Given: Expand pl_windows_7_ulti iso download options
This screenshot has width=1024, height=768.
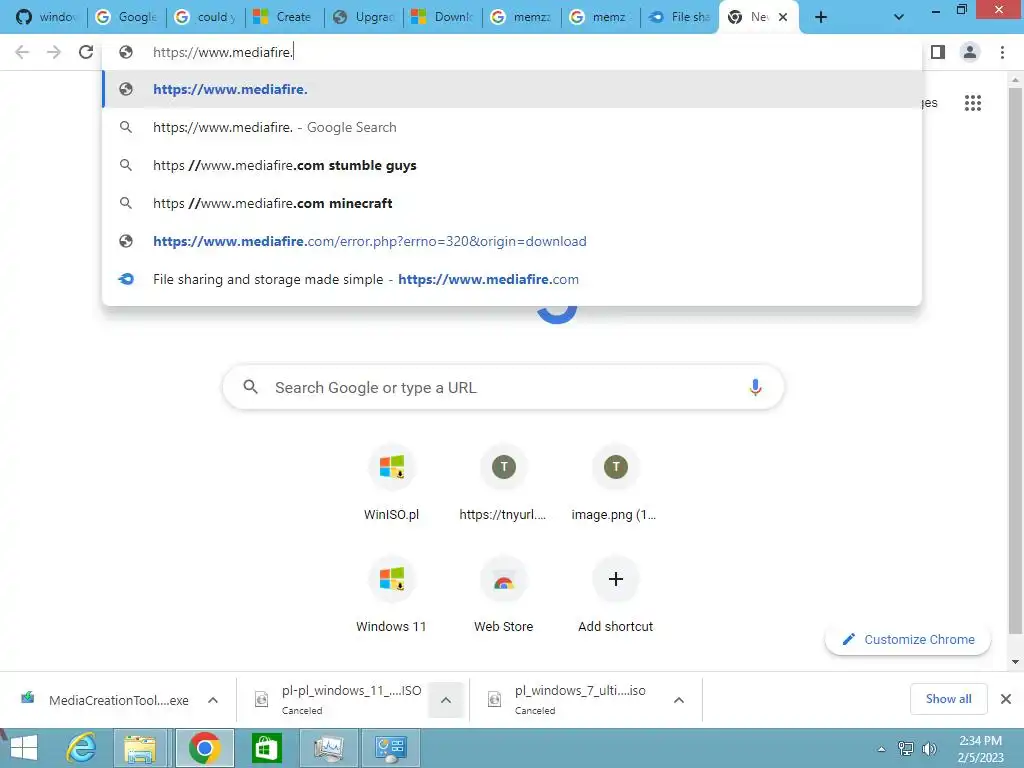Looking at the screenshot, I should 679,700.
